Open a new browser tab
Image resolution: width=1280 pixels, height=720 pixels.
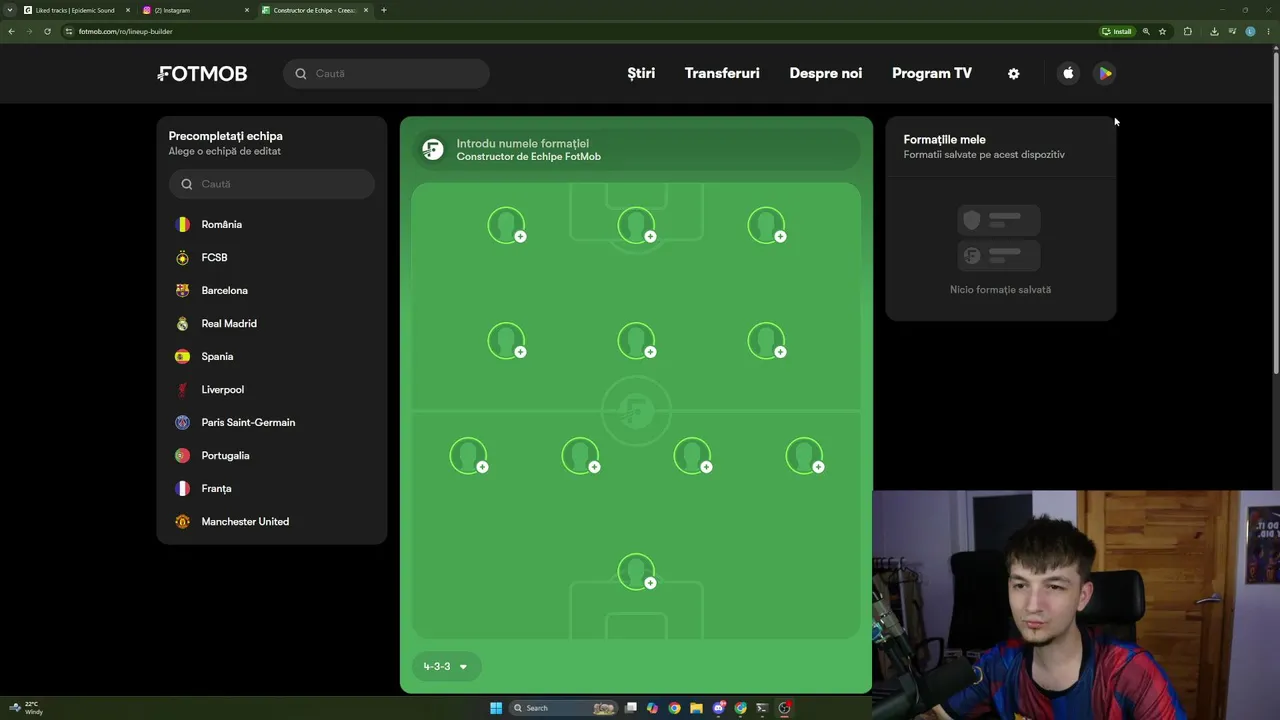(x=384, y=10)
